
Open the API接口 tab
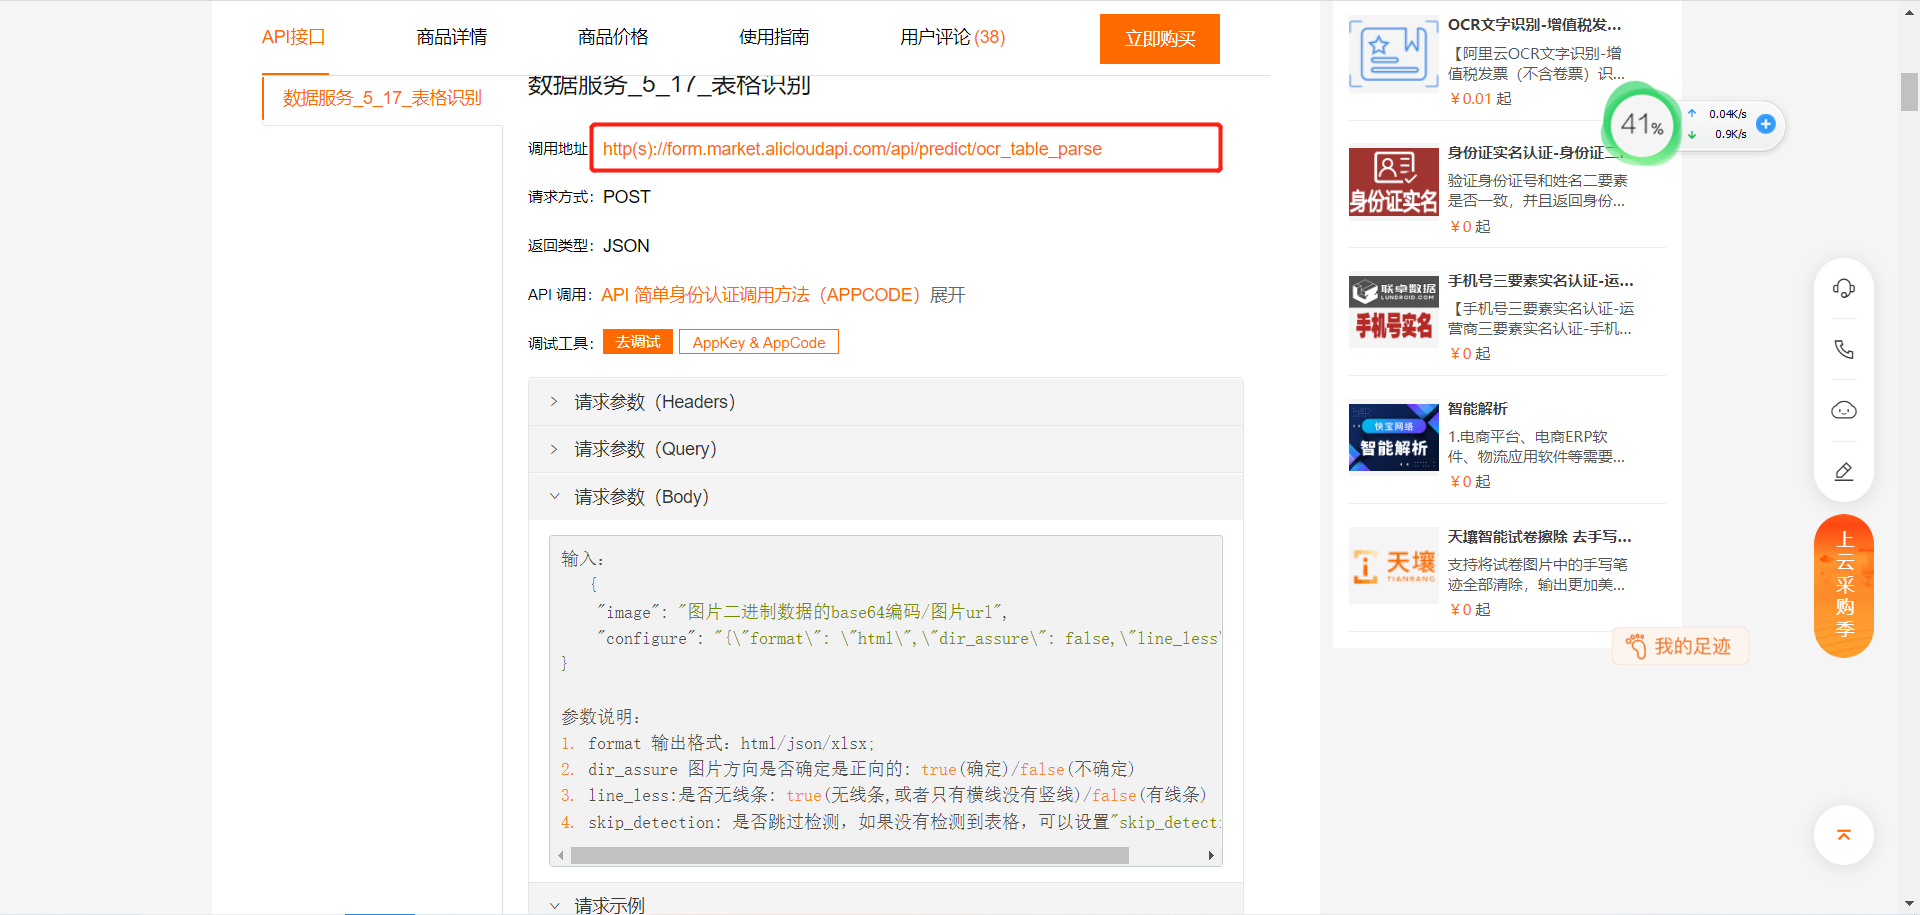pos(294,37)
